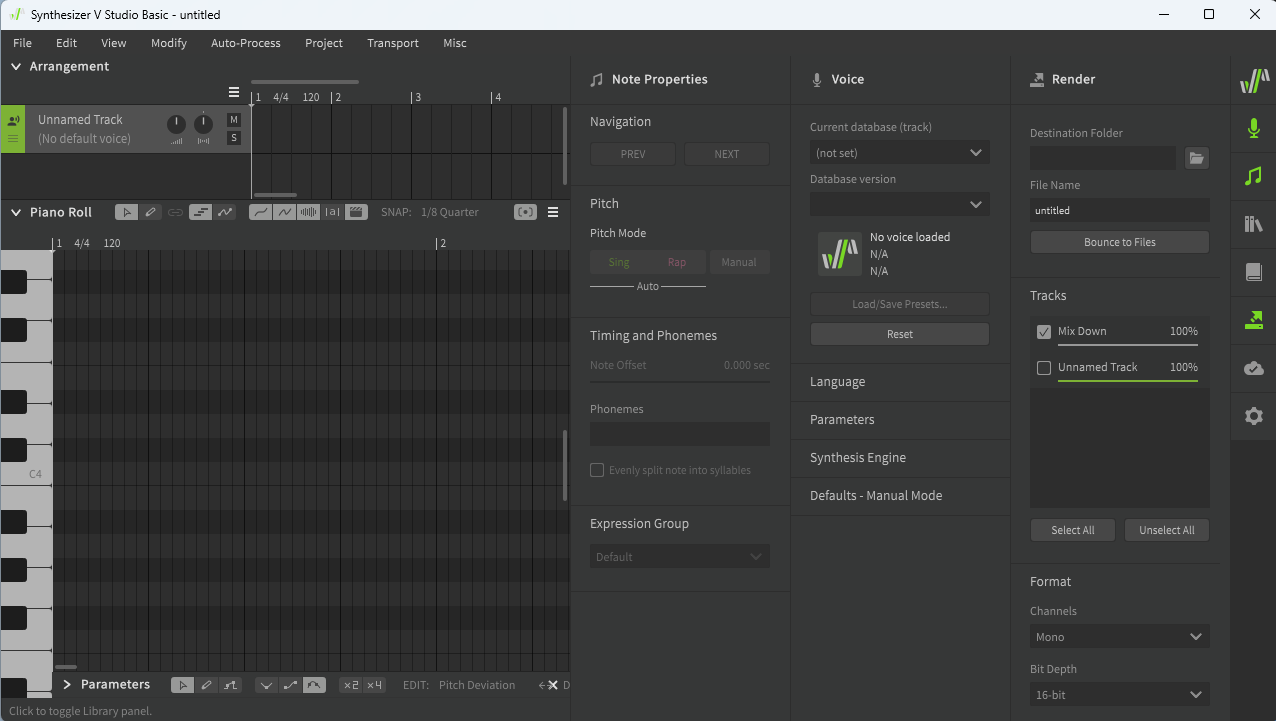Mute the Unnamed Track with M button
The image size is (1276, 721).
(234, 120)
